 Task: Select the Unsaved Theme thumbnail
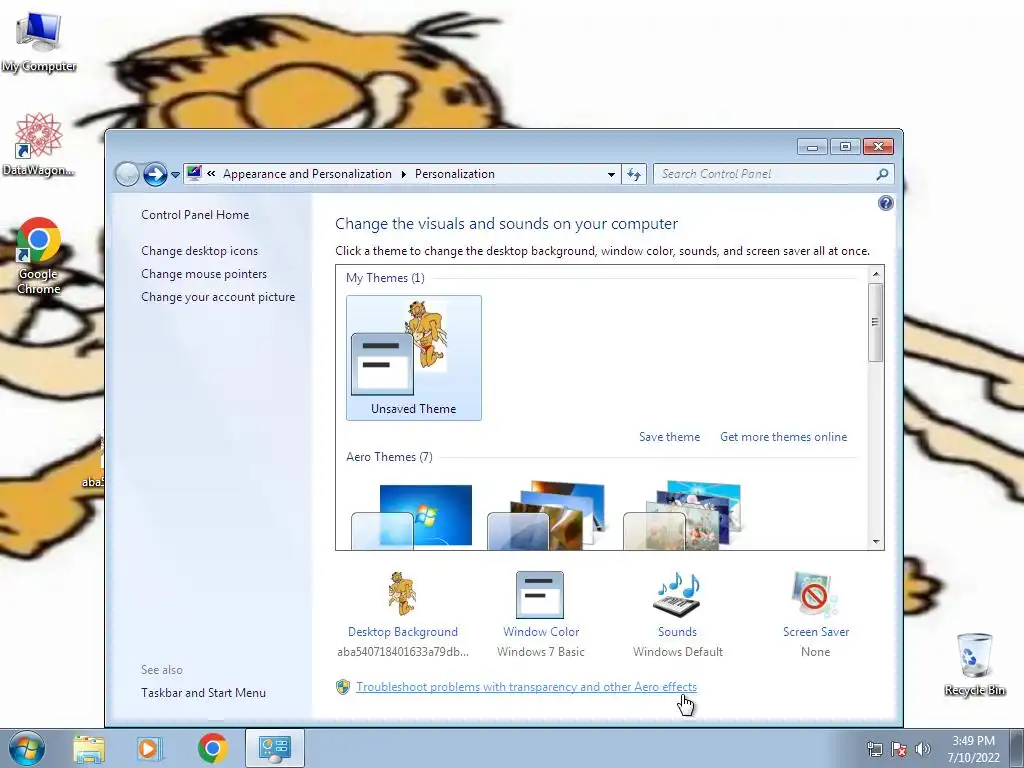414,358
